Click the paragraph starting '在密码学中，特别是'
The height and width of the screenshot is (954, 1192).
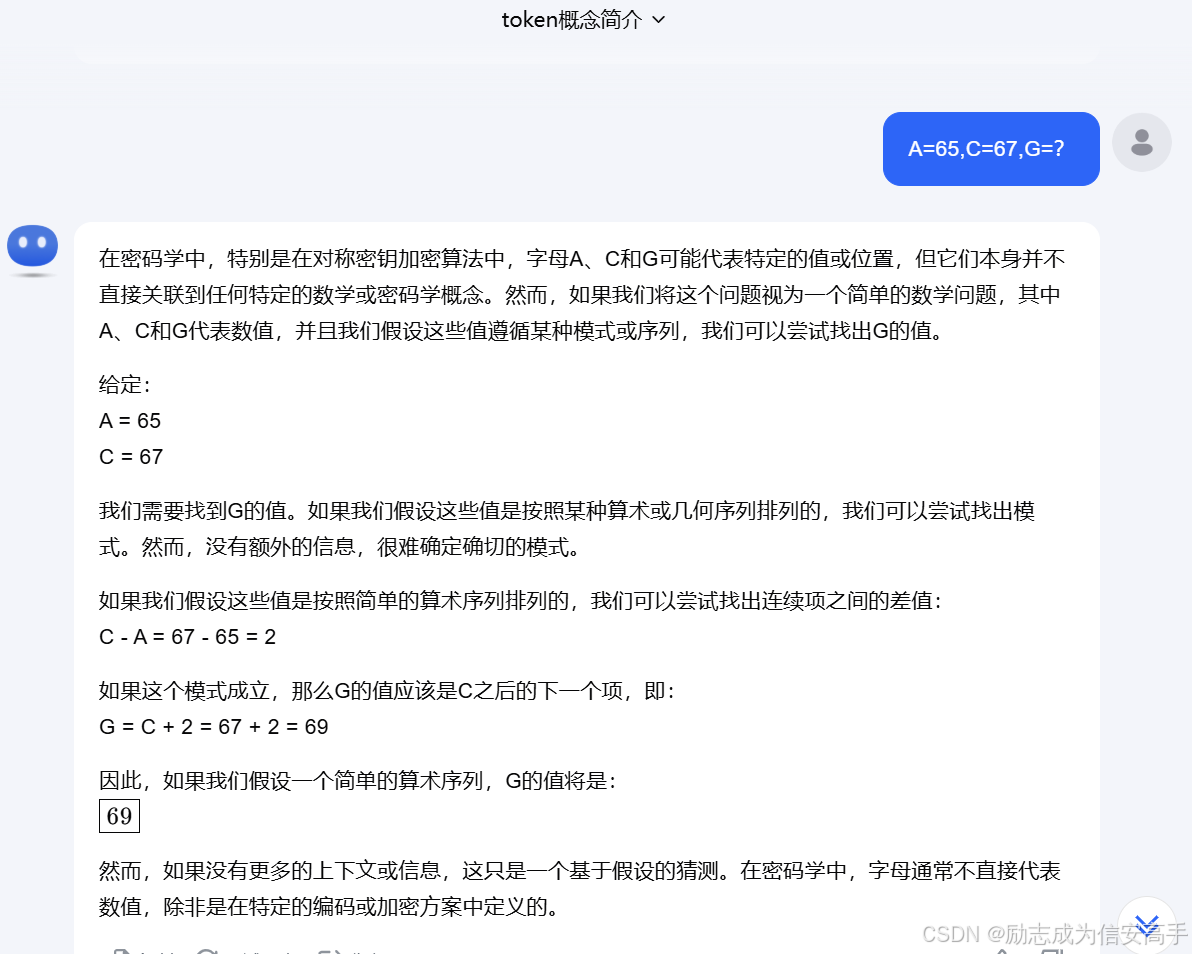(x=582, y=295)
